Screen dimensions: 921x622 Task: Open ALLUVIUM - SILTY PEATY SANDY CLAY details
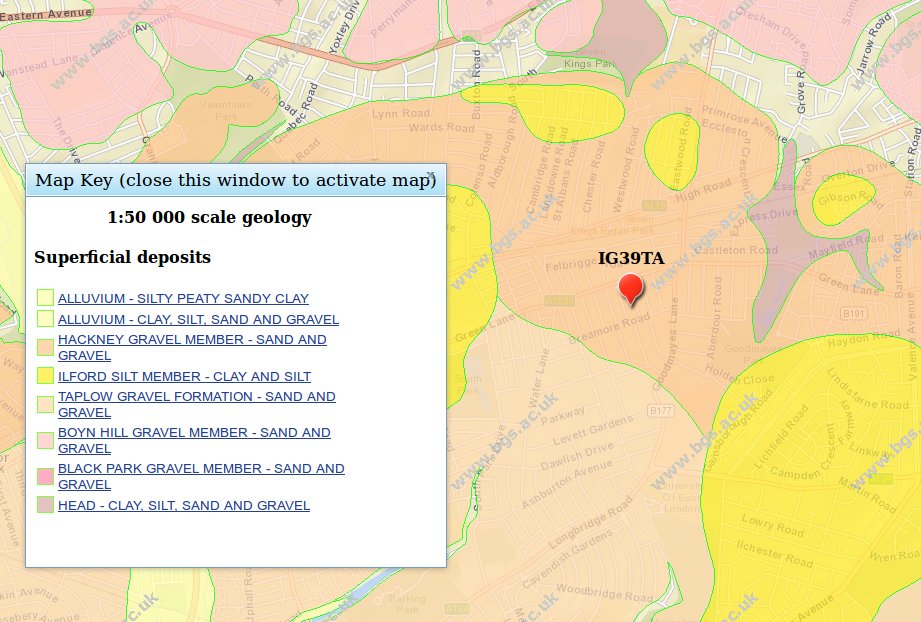pyautogui.click(x=184, y=298)
